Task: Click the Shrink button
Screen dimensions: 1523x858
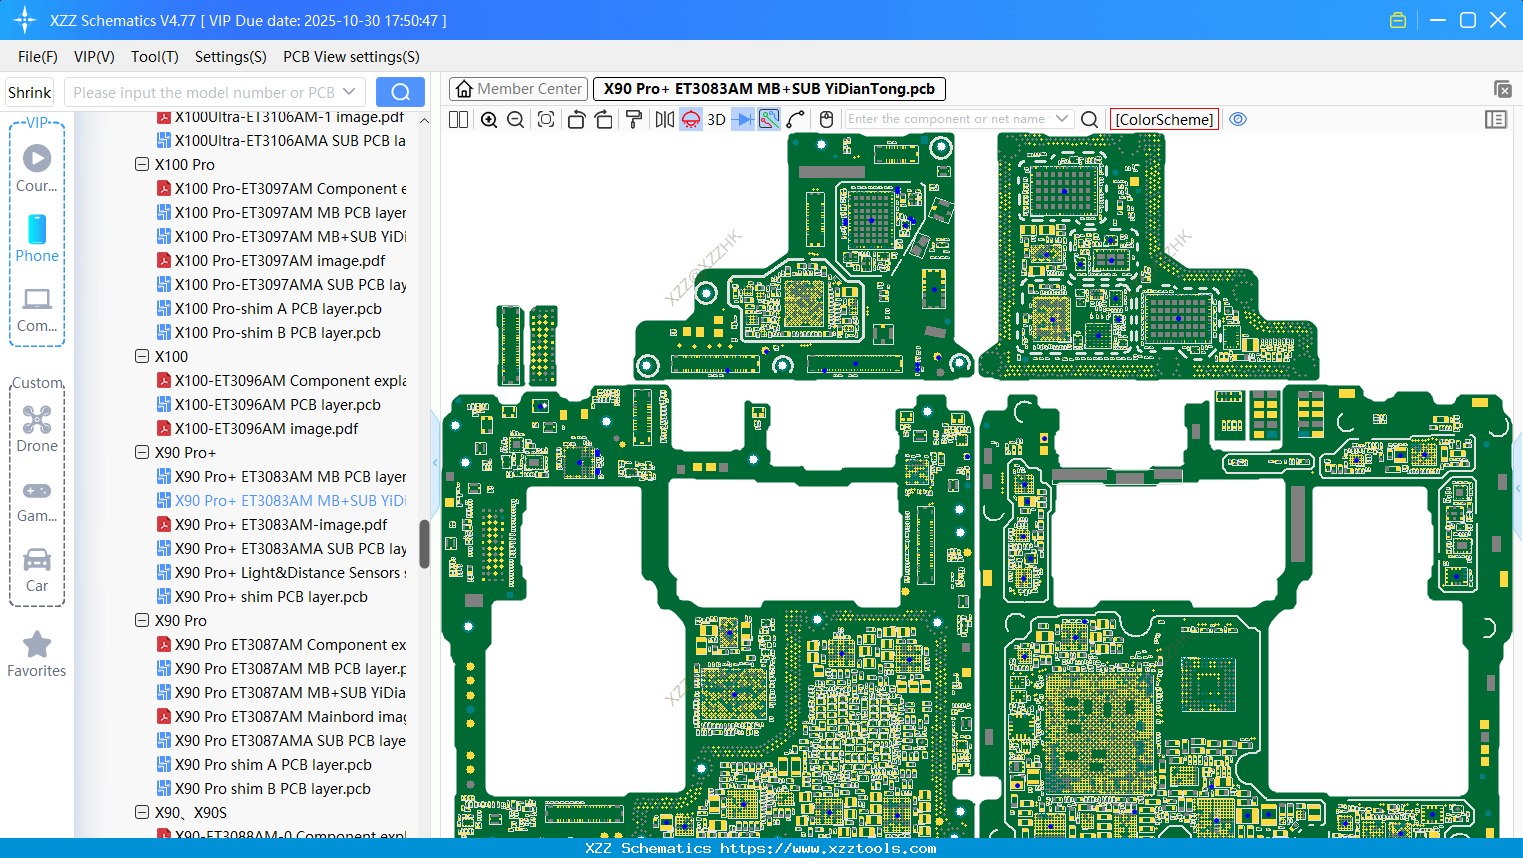Action: (x=29, y=92)
